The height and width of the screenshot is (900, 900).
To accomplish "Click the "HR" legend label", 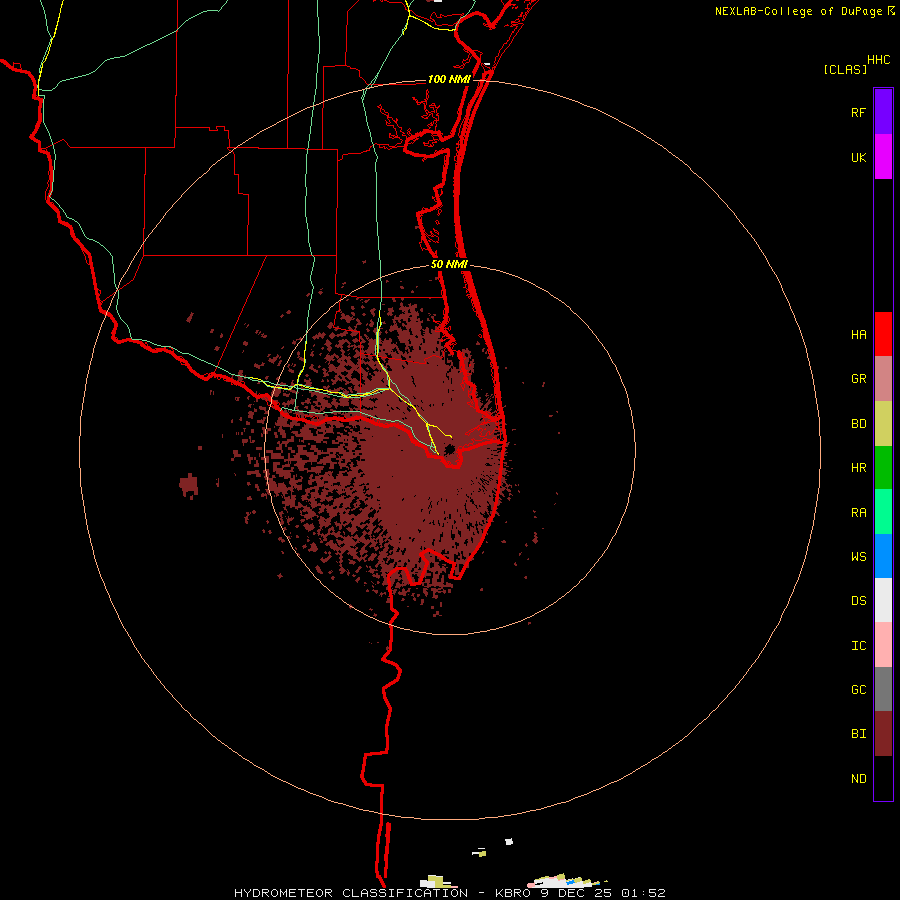I will [x=858, y=468].
